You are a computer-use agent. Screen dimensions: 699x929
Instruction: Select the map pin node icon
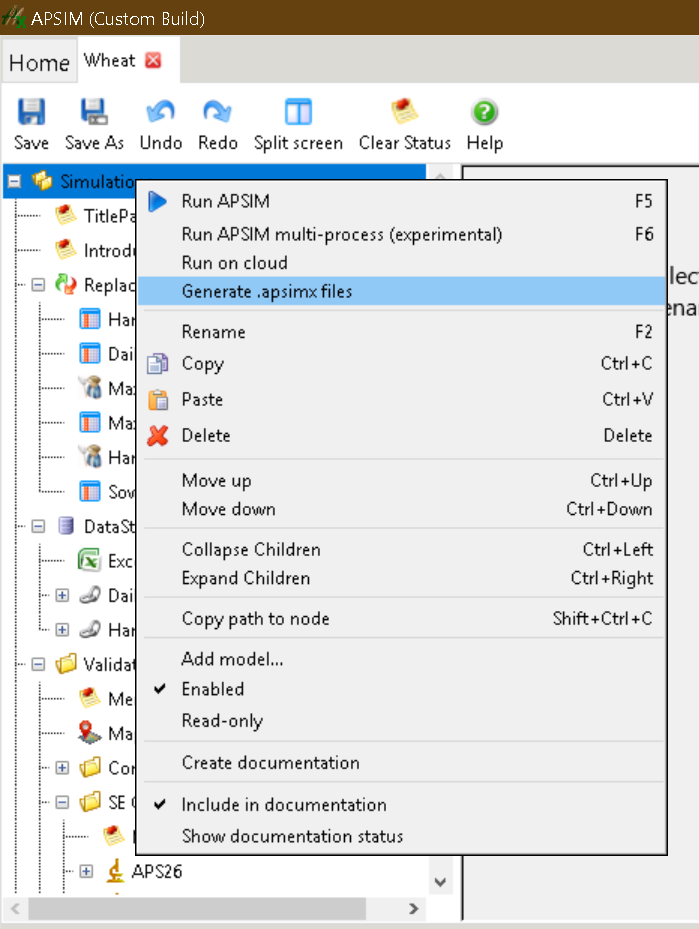(x=89, y=733)
